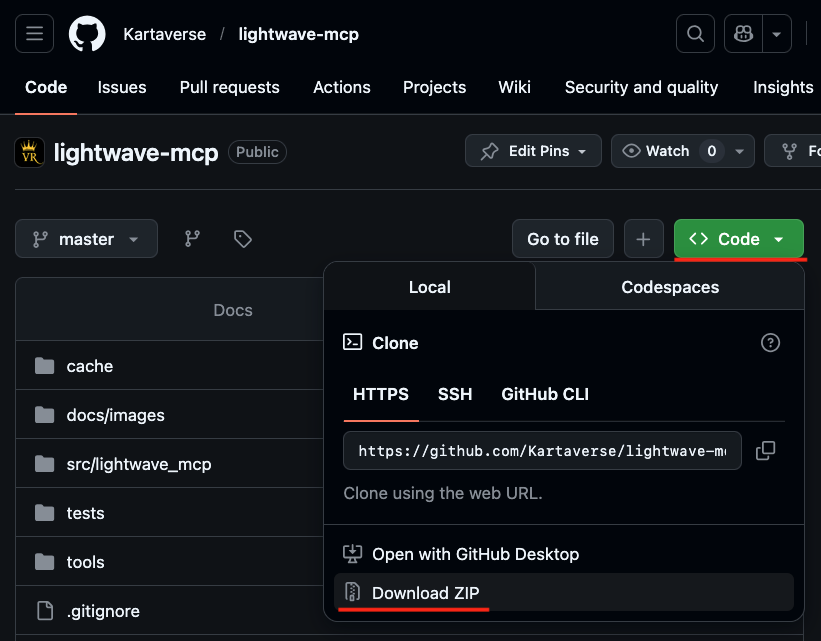The height and width of the screenshot is (641, 821).
Task: Copy the clone URL to clipboard
Action: (765, 450)
